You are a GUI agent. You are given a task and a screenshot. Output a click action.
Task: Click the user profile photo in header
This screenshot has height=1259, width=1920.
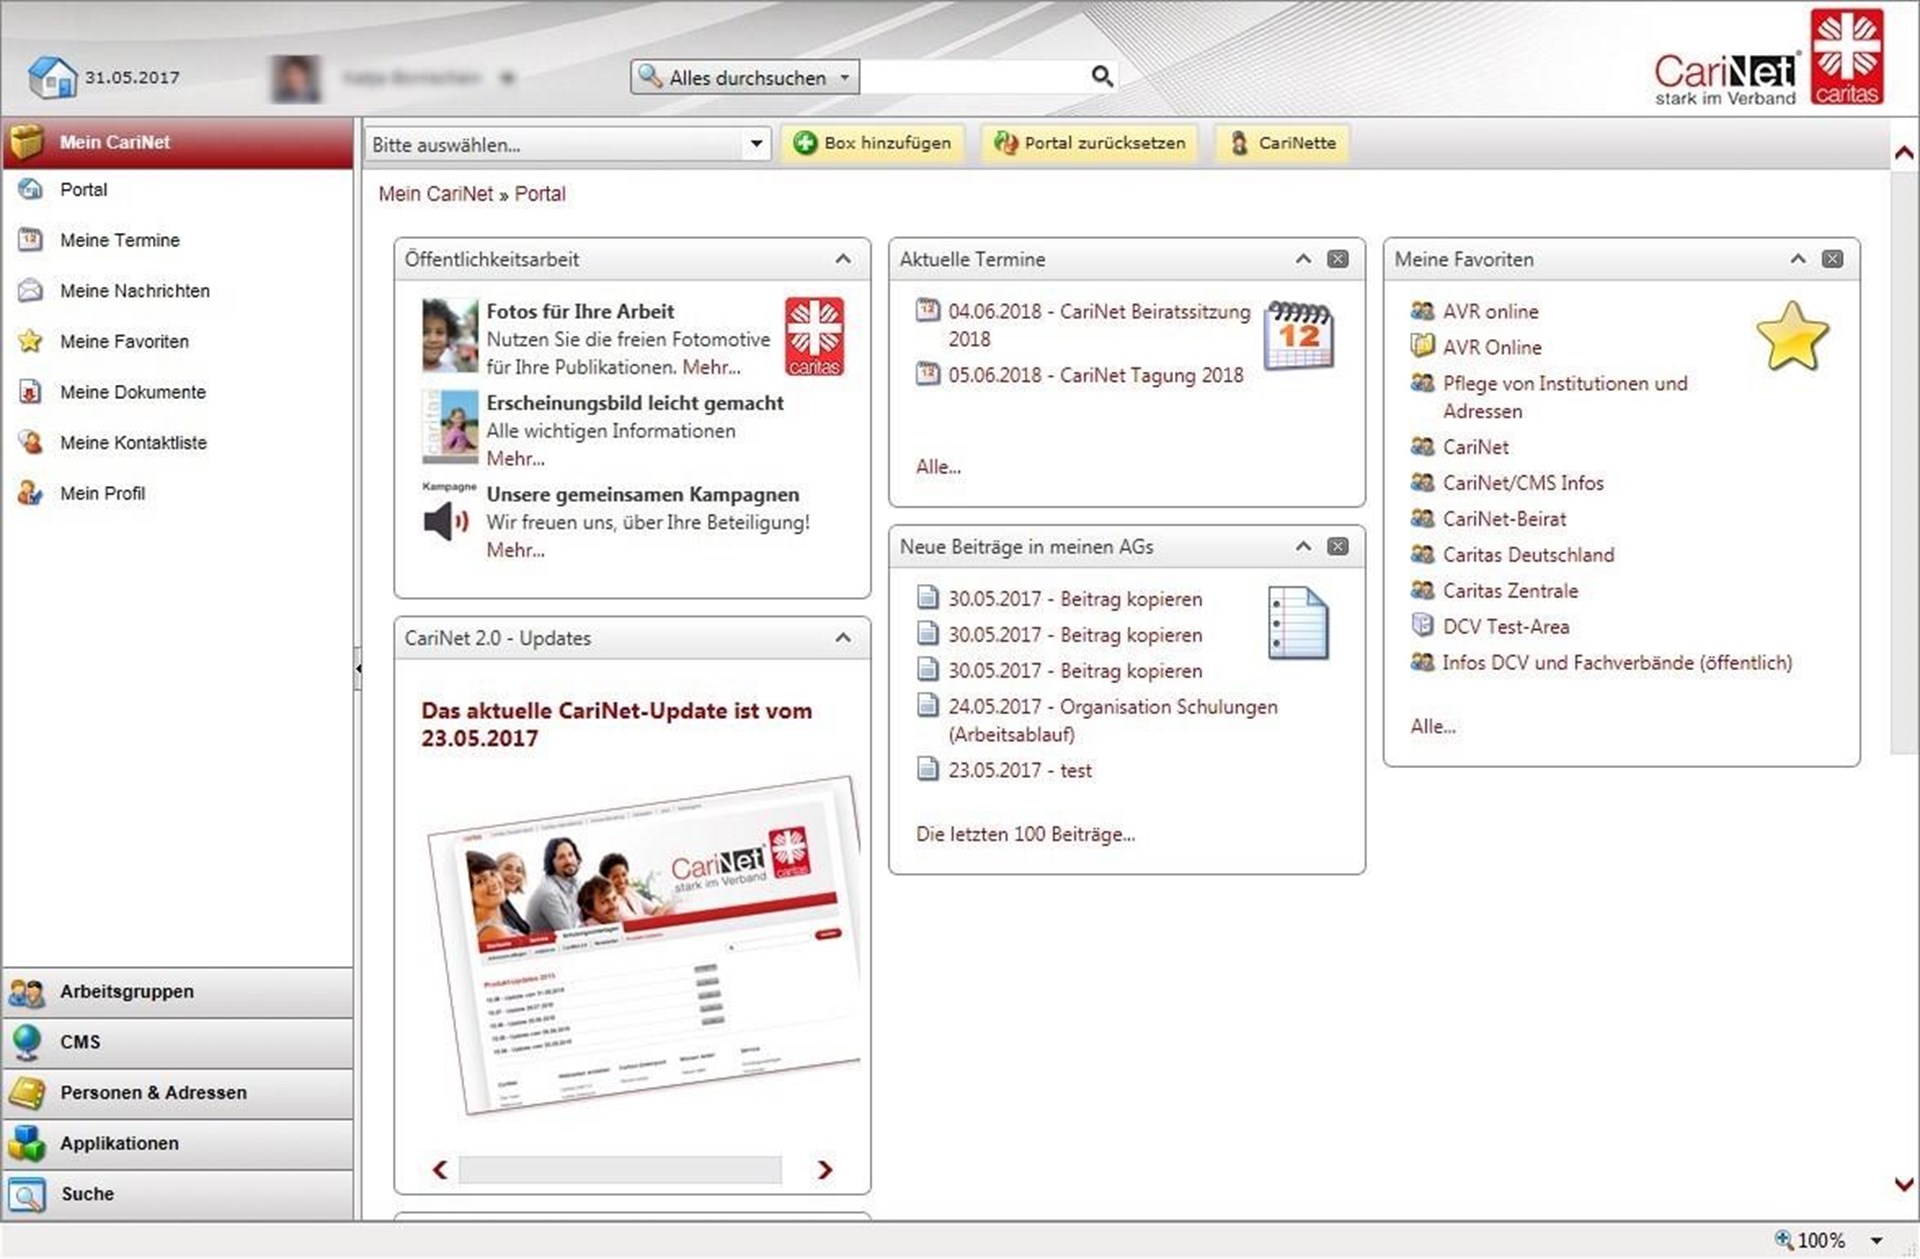(x=297, y=78)
